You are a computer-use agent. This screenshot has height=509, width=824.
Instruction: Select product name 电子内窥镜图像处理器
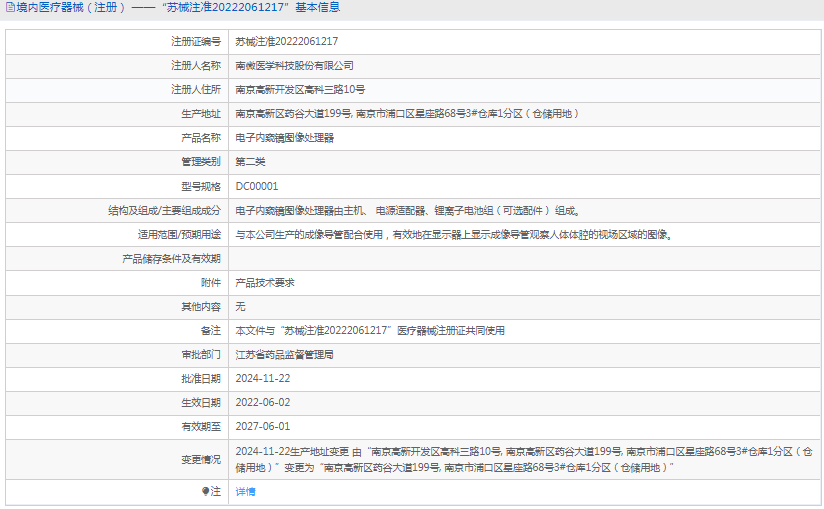coord(285,138)
